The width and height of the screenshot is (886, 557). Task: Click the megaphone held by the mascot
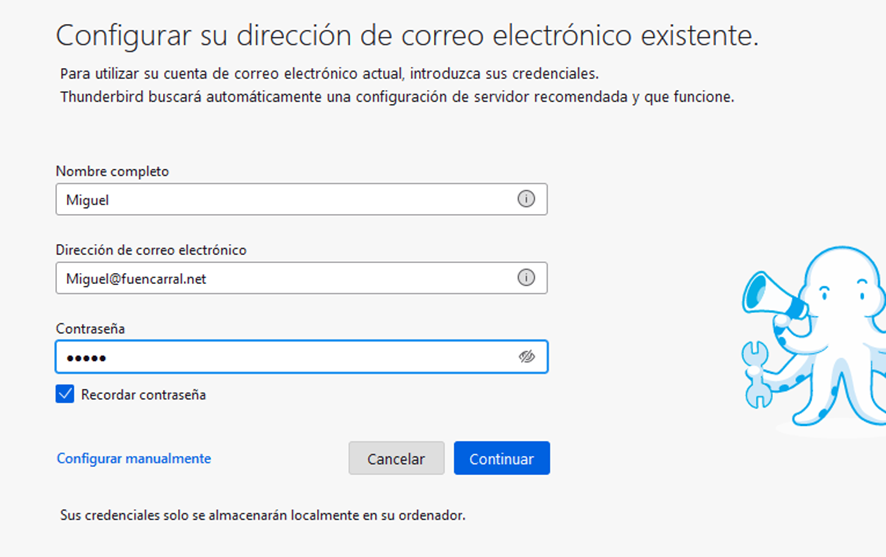click(767, 297)
